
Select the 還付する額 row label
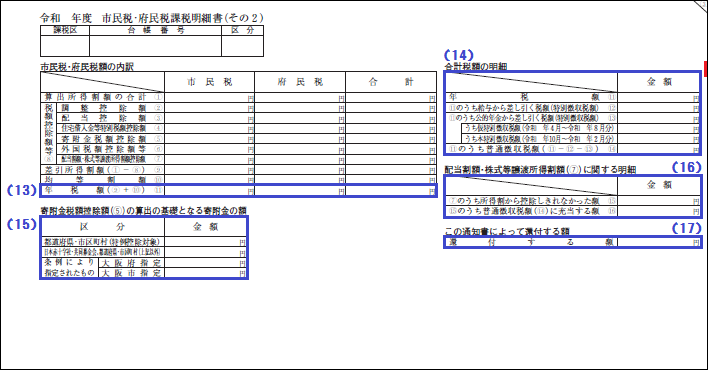[x=531, y=242]
